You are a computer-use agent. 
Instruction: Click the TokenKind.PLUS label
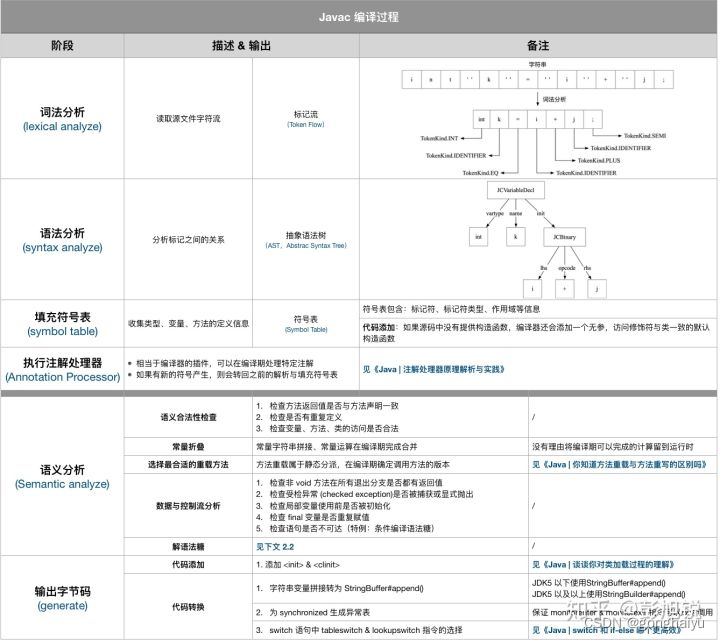pyautogui.click(x=599, y=160)
